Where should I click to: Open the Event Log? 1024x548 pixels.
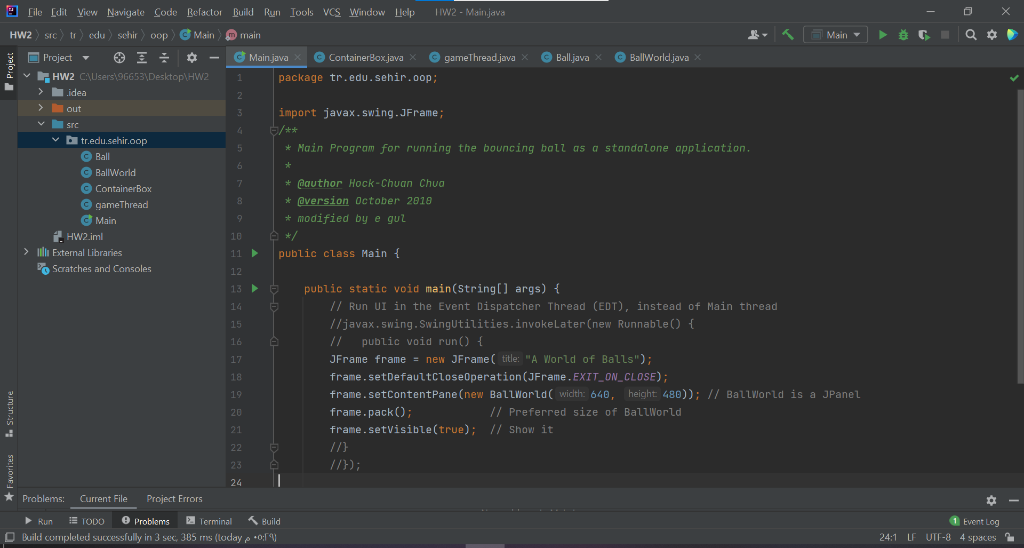click(x=974, y=521)
